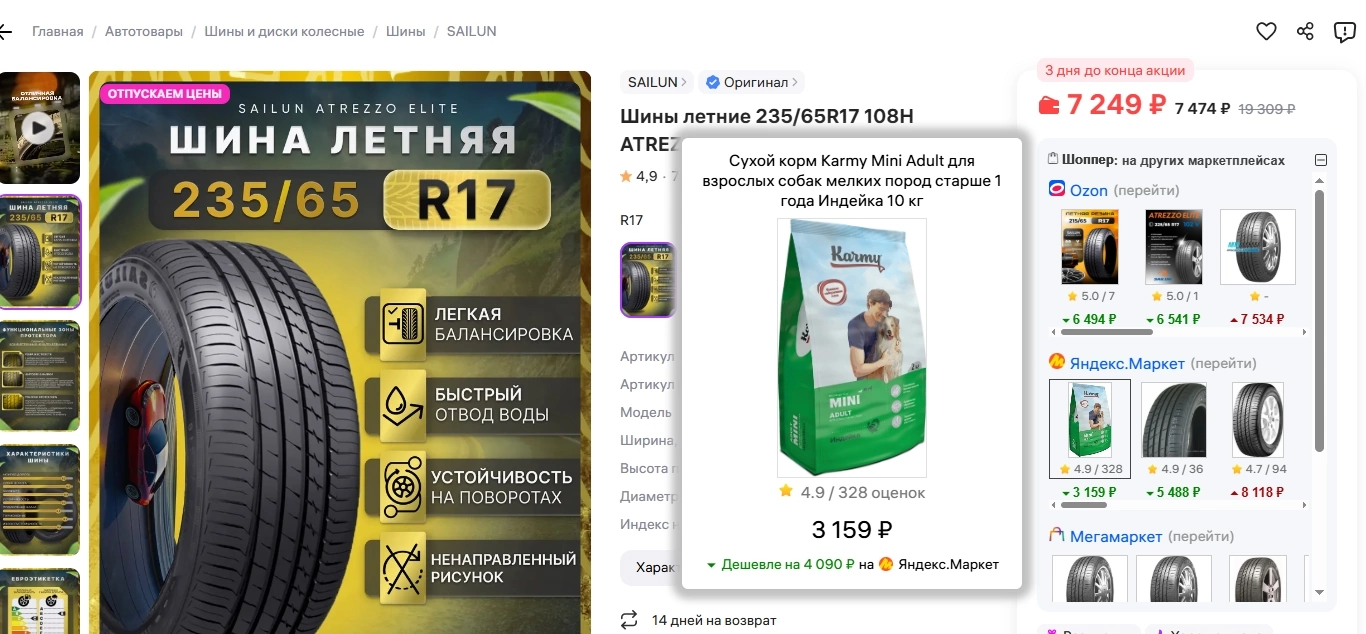1366x634 pixels.
Task: Open Автотовары breadcrumb
Action: tap(144, 31)
